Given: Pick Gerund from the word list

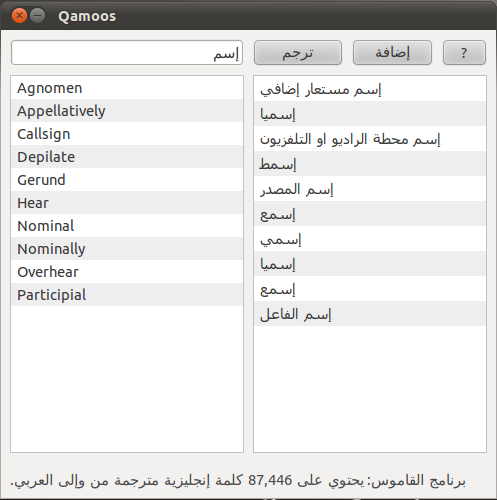Looking at the screenshot, I should pos(127,180).
